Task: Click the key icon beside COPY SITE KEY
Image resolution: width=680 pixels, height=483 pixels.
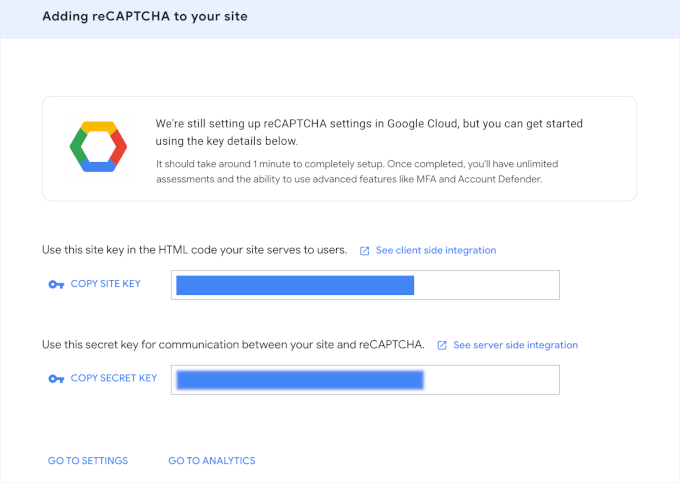Action: (56, 285)
